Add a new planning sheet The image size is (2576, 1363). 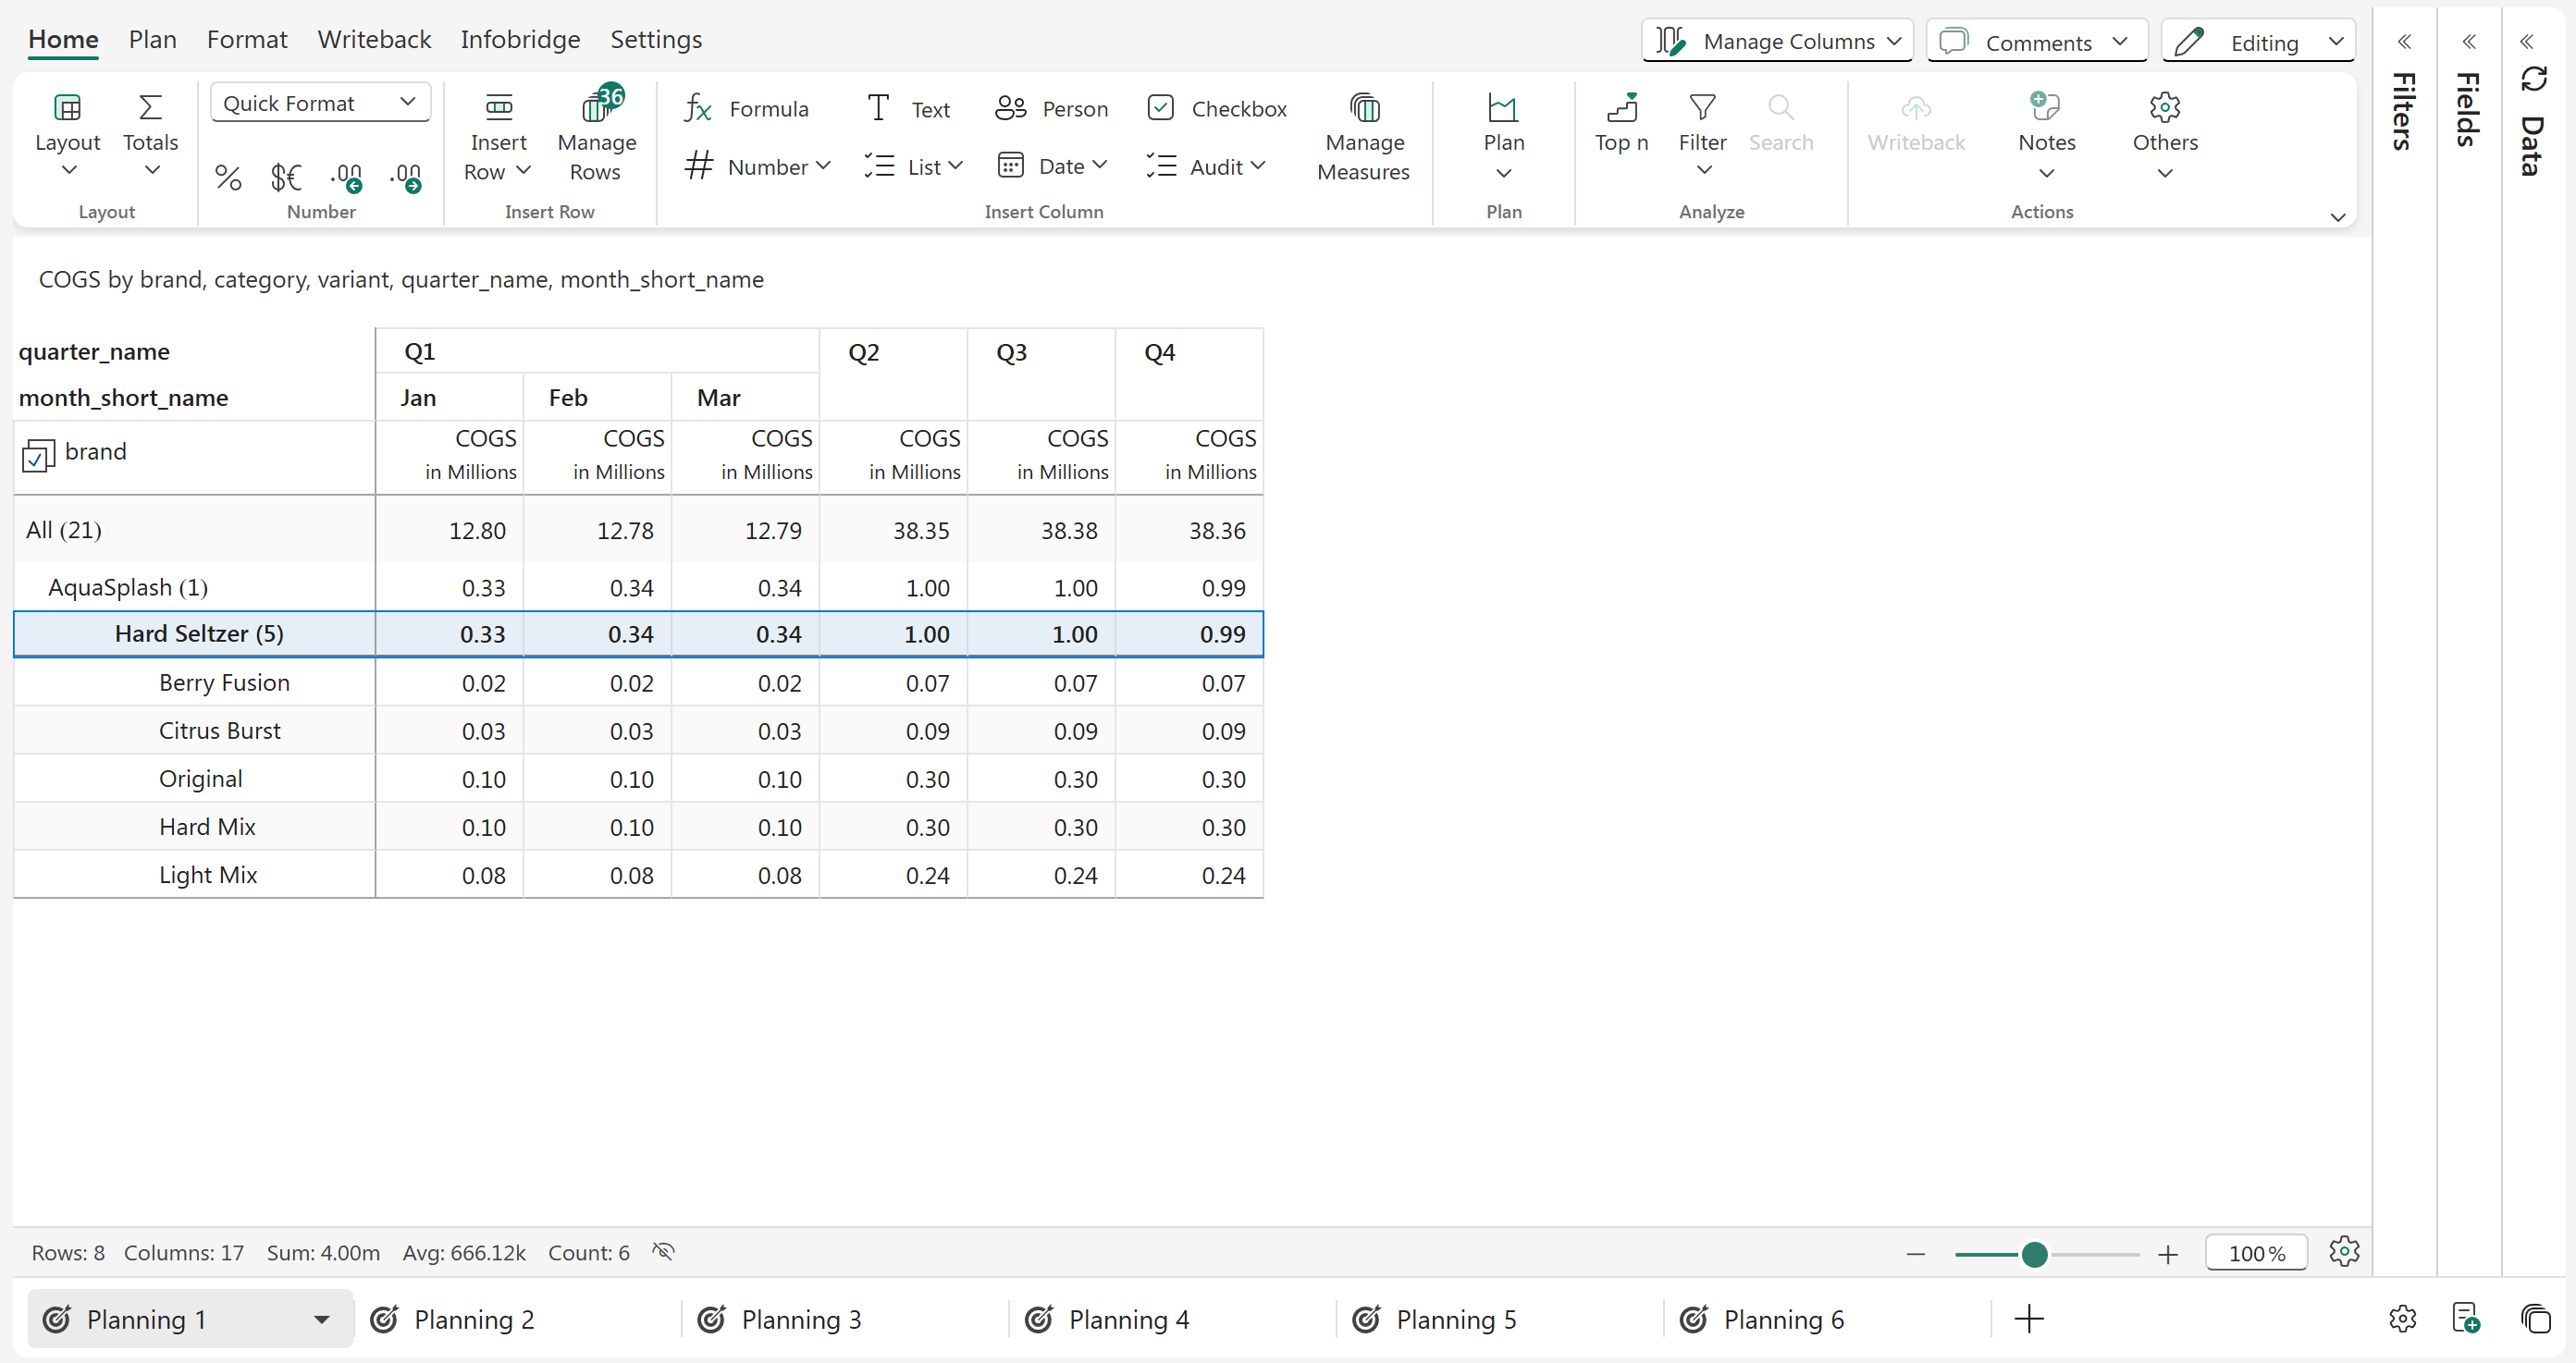pyautogui.click(x=2029, y=1319)
